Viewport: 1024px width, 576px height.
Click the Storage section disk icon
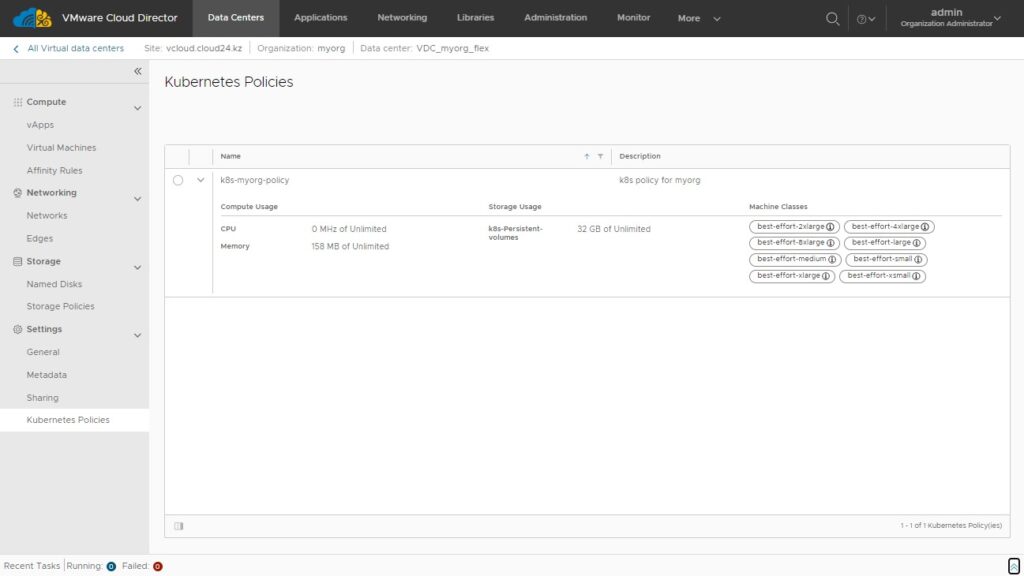(18, 261)
